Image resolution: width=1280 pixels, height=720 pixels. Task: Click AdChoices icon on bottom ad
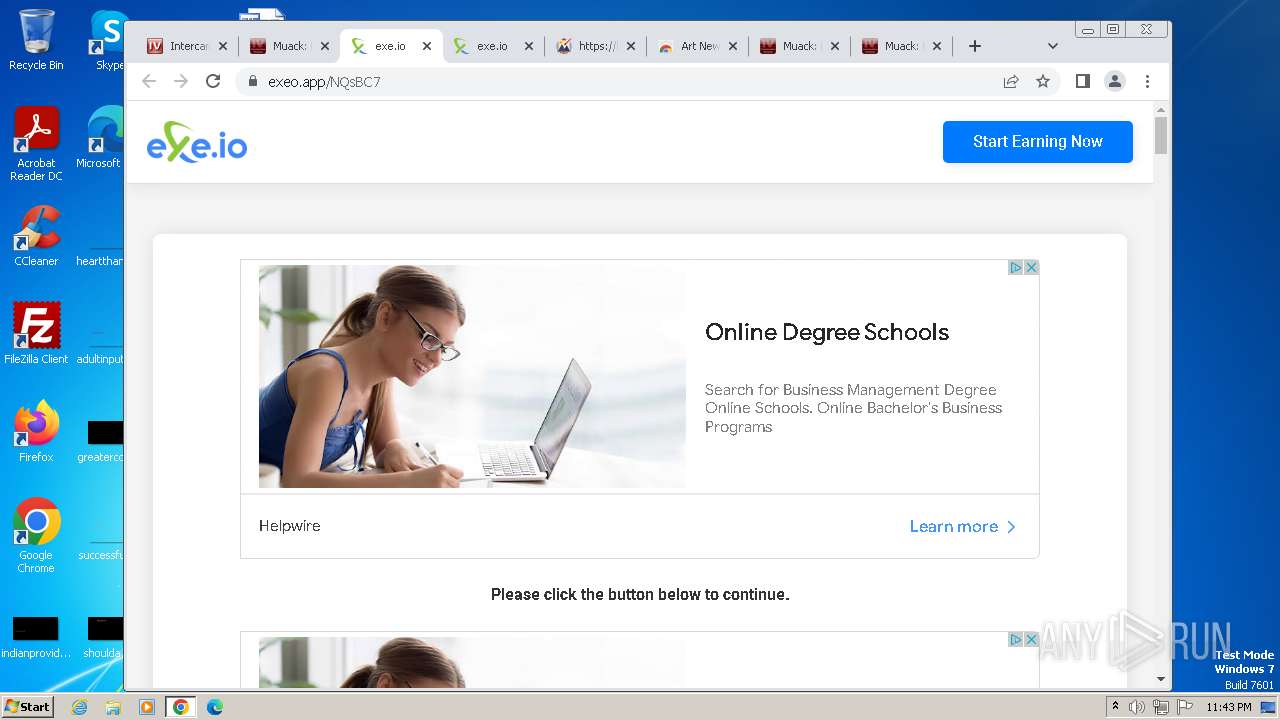pos(1015,639)
